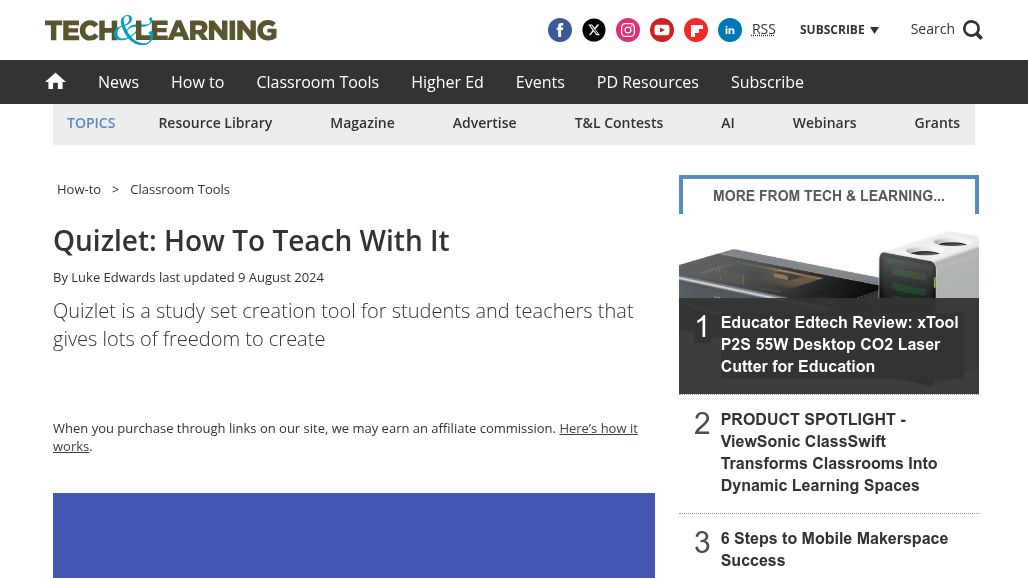The width and height of the screenshot is (1028, 578).
Task: Select the AI topic
Action: [x=728, y=123]
